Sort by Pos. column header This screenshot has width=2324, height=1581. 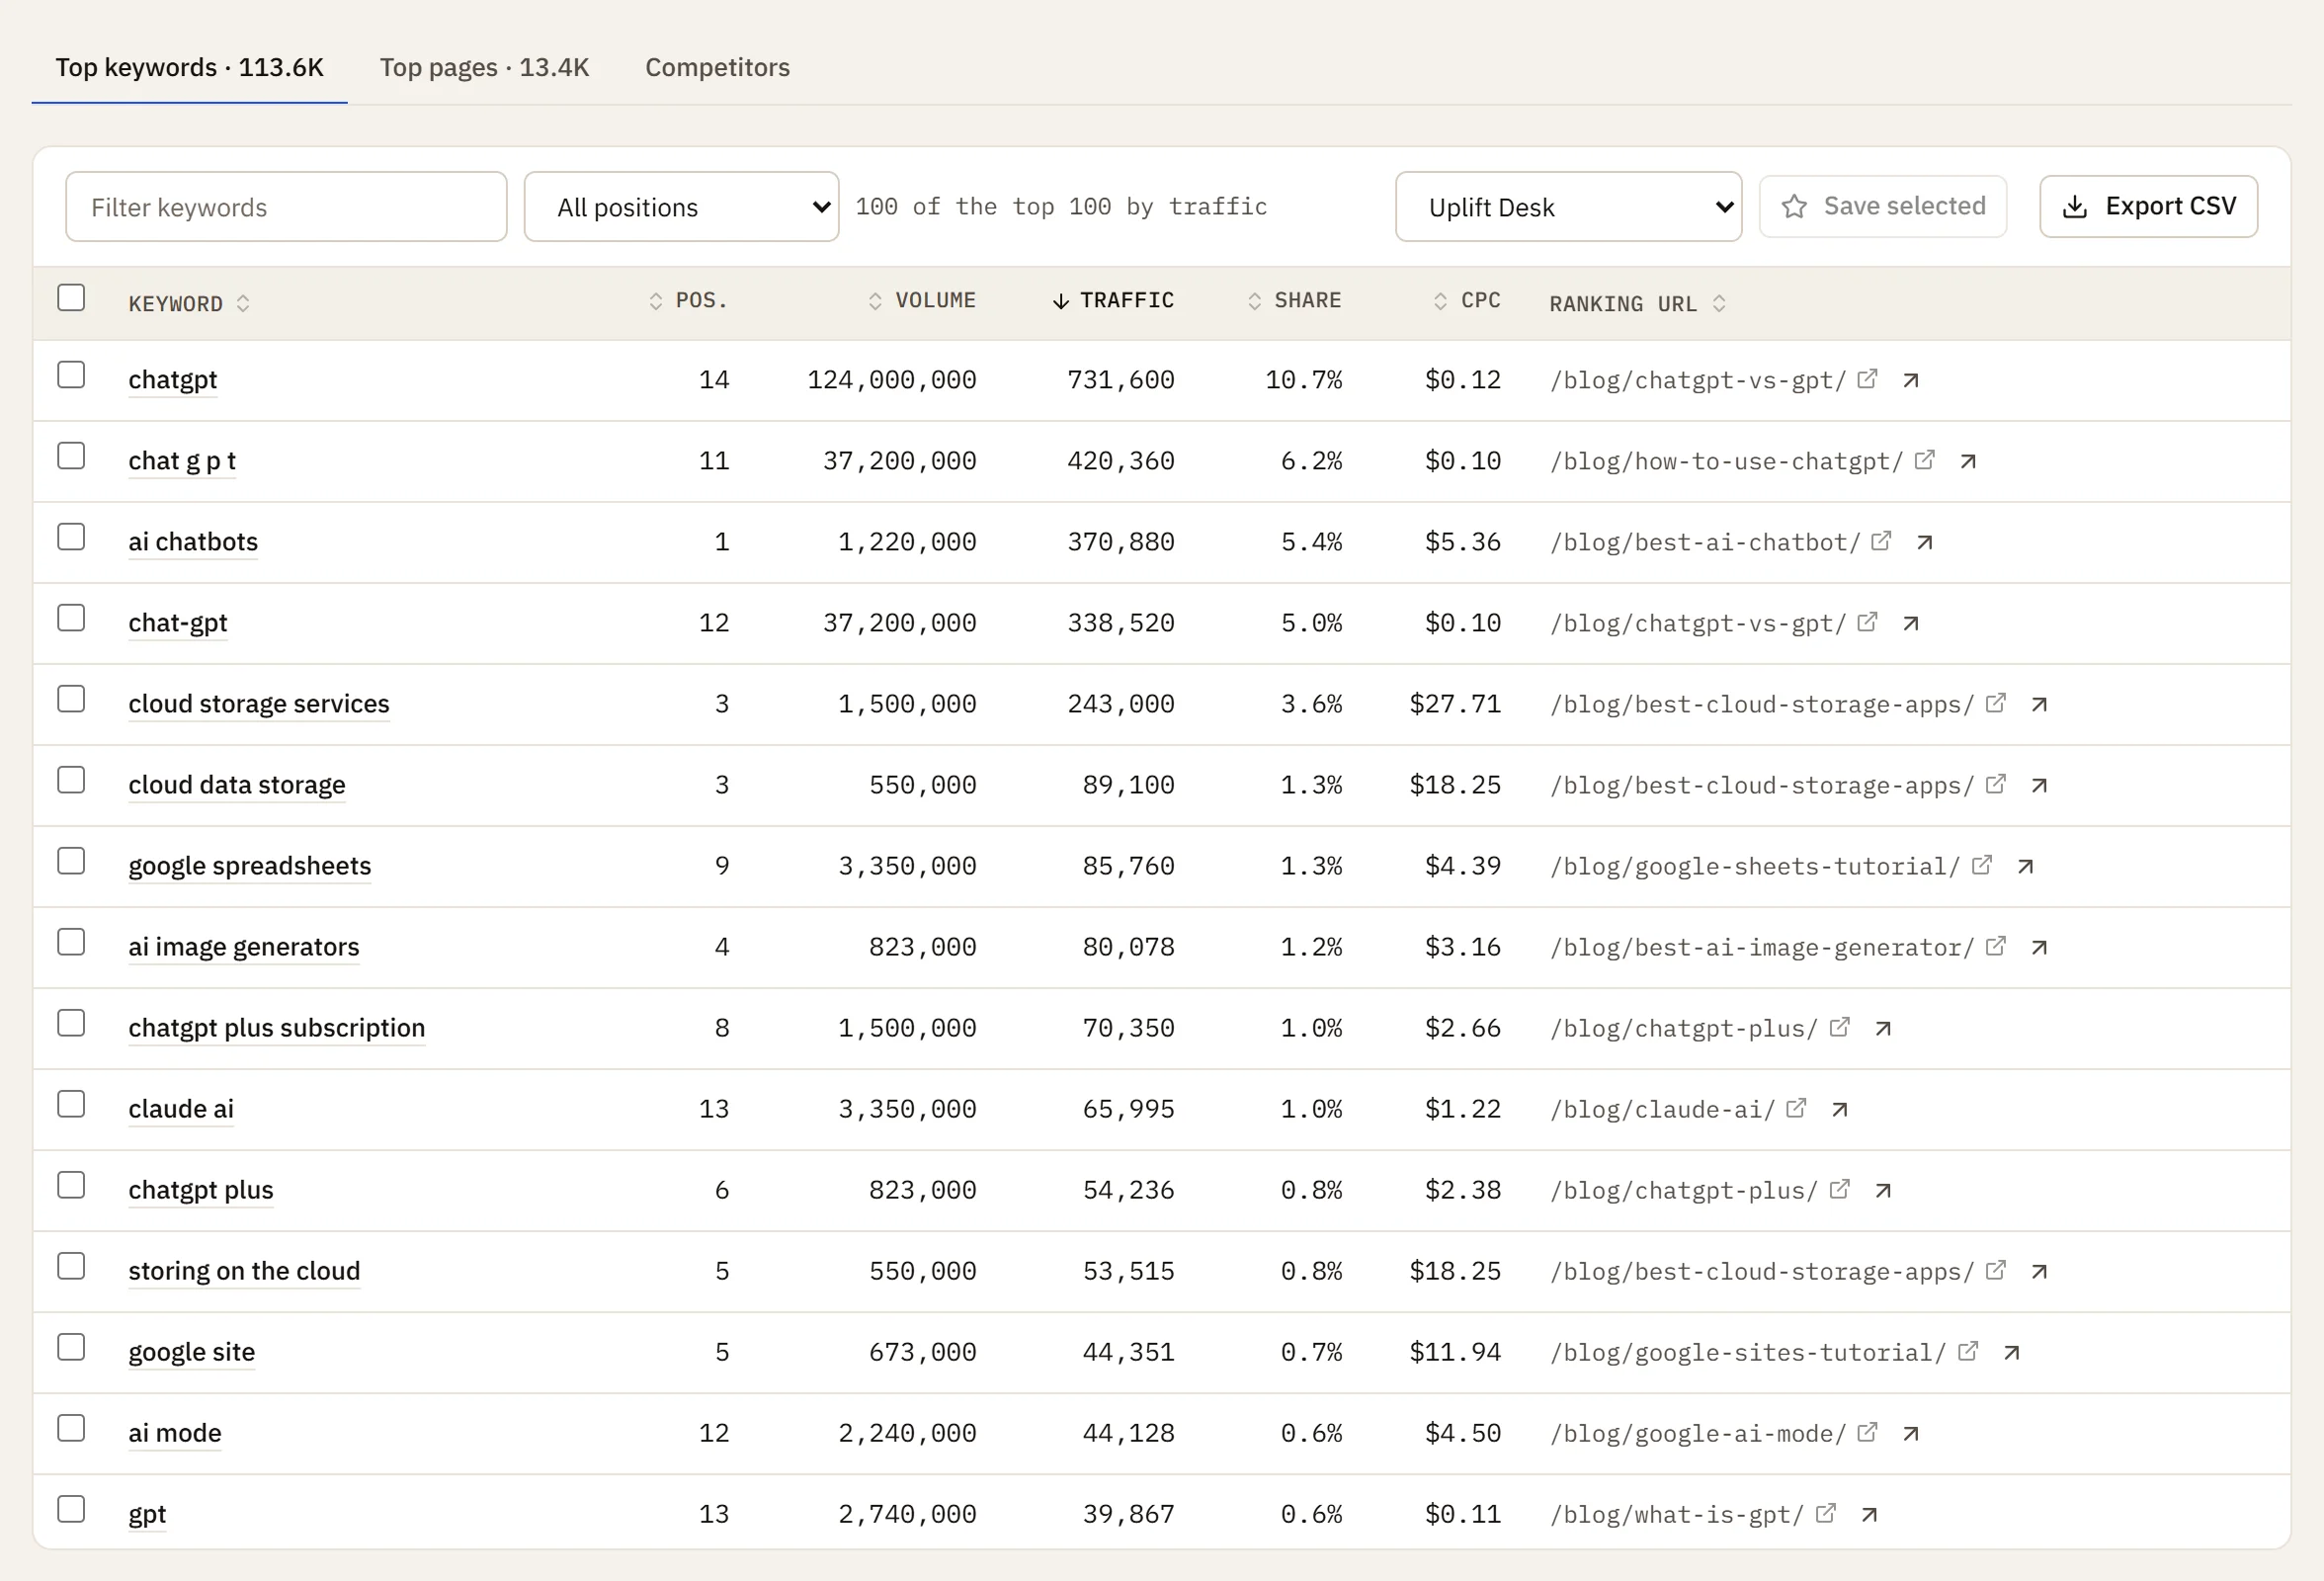point(689,301)
